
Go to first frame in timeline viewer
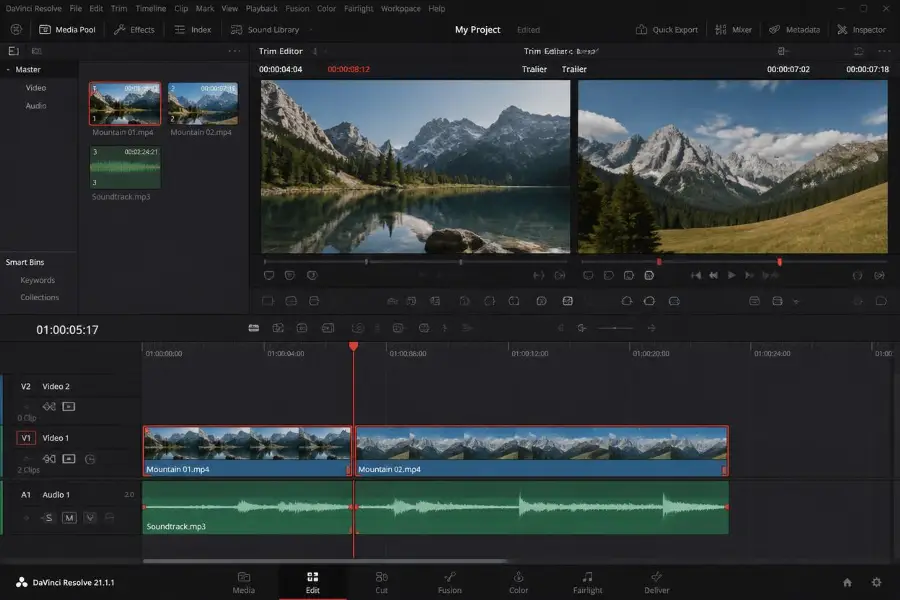(695, 276)
